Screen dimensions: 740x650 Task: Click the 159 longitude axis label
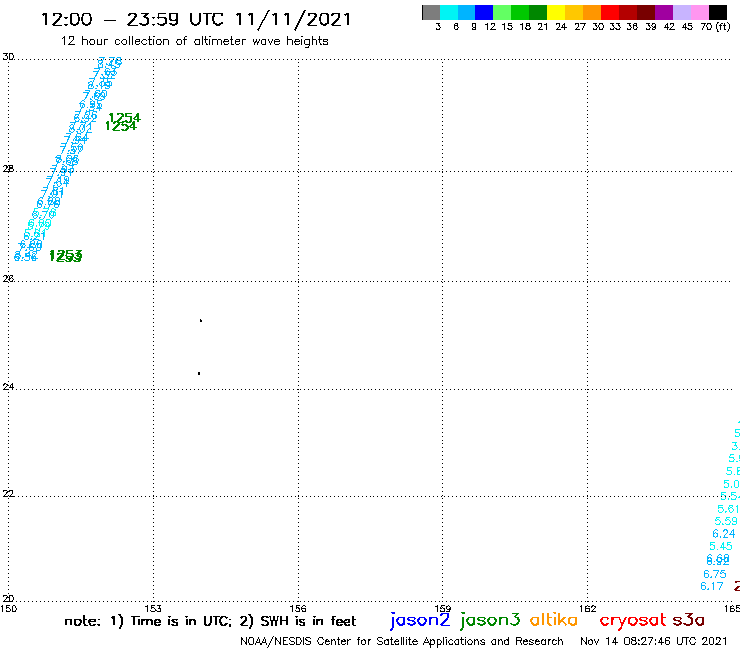click(x=443, y=608)
